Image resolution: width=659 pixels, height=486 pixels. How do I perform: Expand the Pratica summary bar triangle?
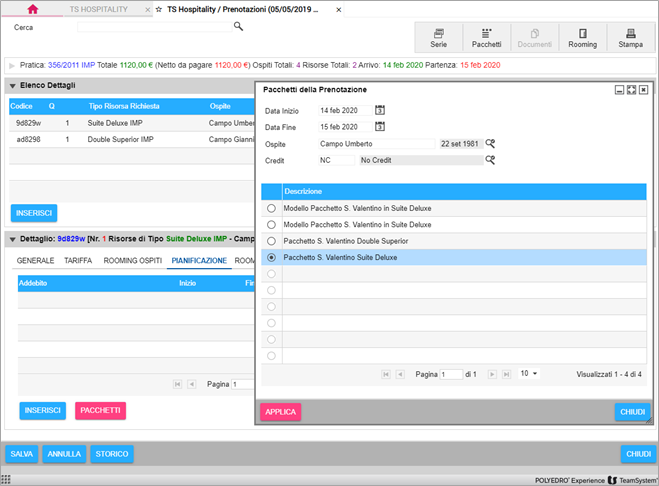(x=12, y=66)
